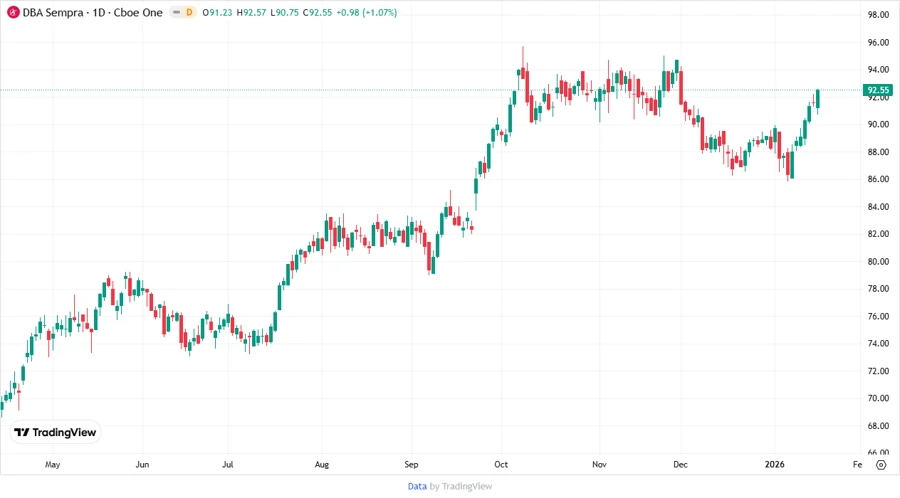Image resolution: width=900 pixels, height=498 pixels.
Task: Click the low value L90.75
Action: tap(284, 13)
